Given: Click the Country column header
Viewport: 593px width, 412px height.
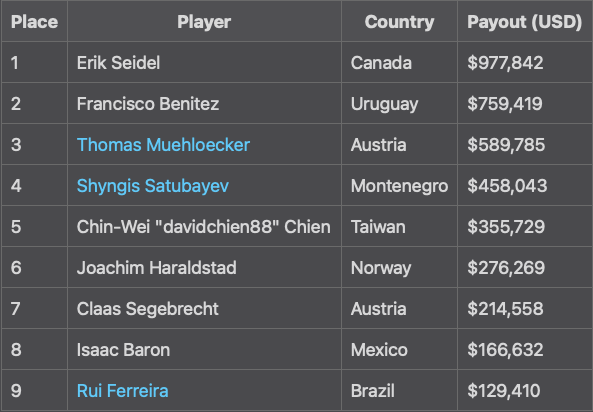Looking at the screenshot, I should [x=399, y=21].
